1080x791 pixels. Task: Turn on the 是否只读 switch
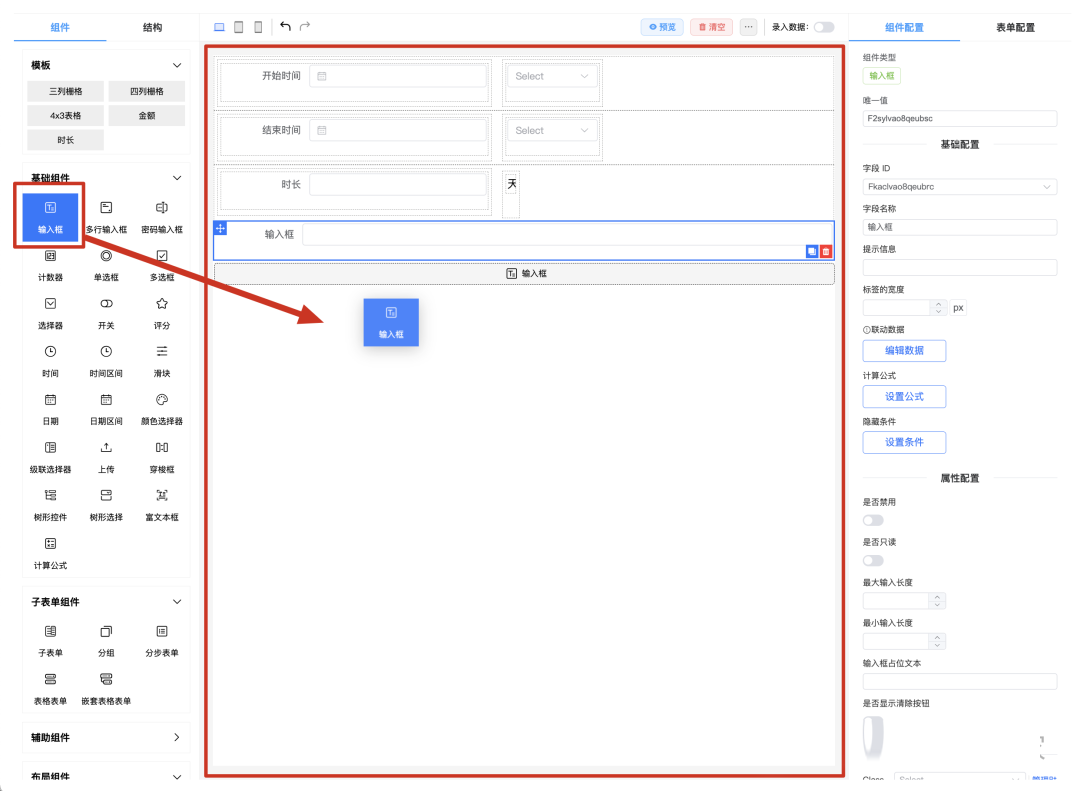[x=873, y=560]
